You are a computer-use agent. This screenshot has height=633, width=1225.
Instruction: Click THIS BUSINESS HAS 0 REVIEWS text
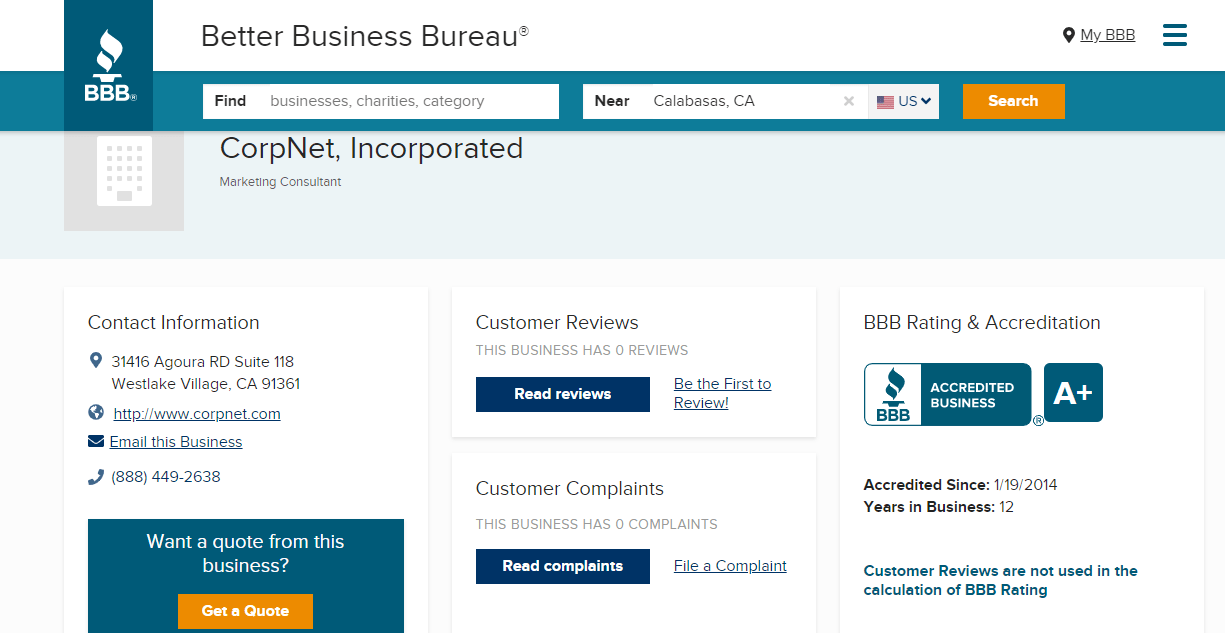click(x=582, y=351)
